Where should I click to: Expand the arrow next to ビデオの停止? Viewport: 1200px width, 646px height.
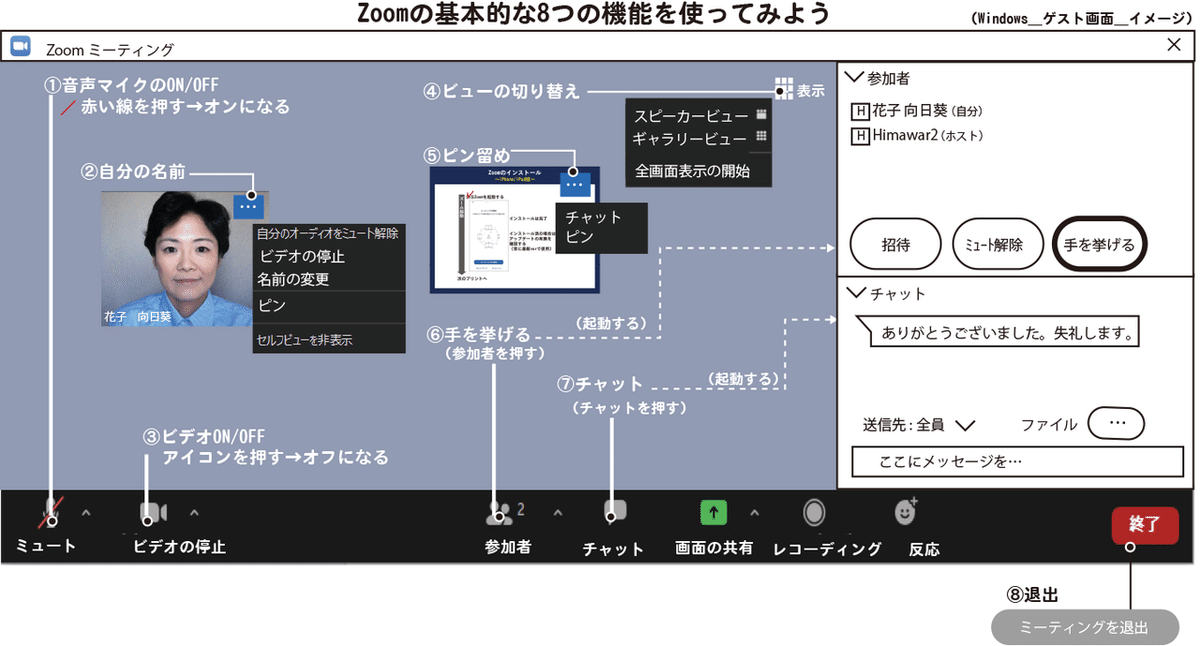pyautogui.click(x=194, y=513)
